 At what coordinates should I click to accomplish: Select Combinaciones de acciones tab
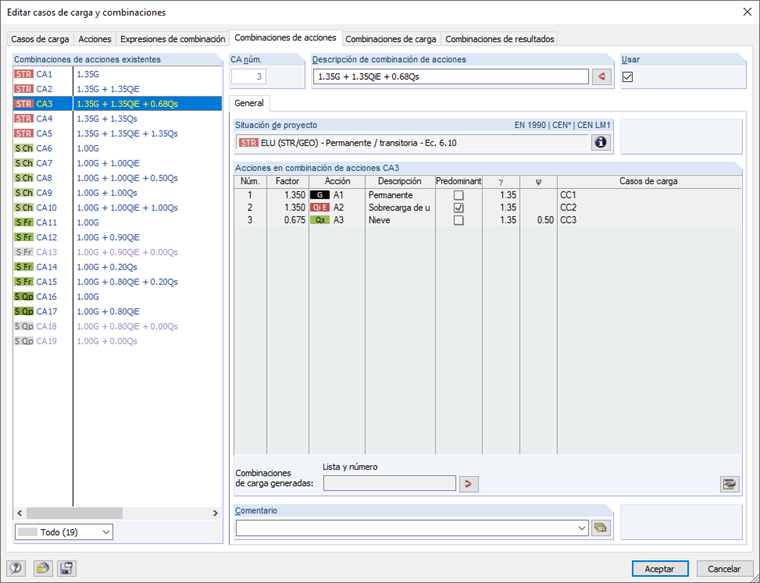pos(285,38)
